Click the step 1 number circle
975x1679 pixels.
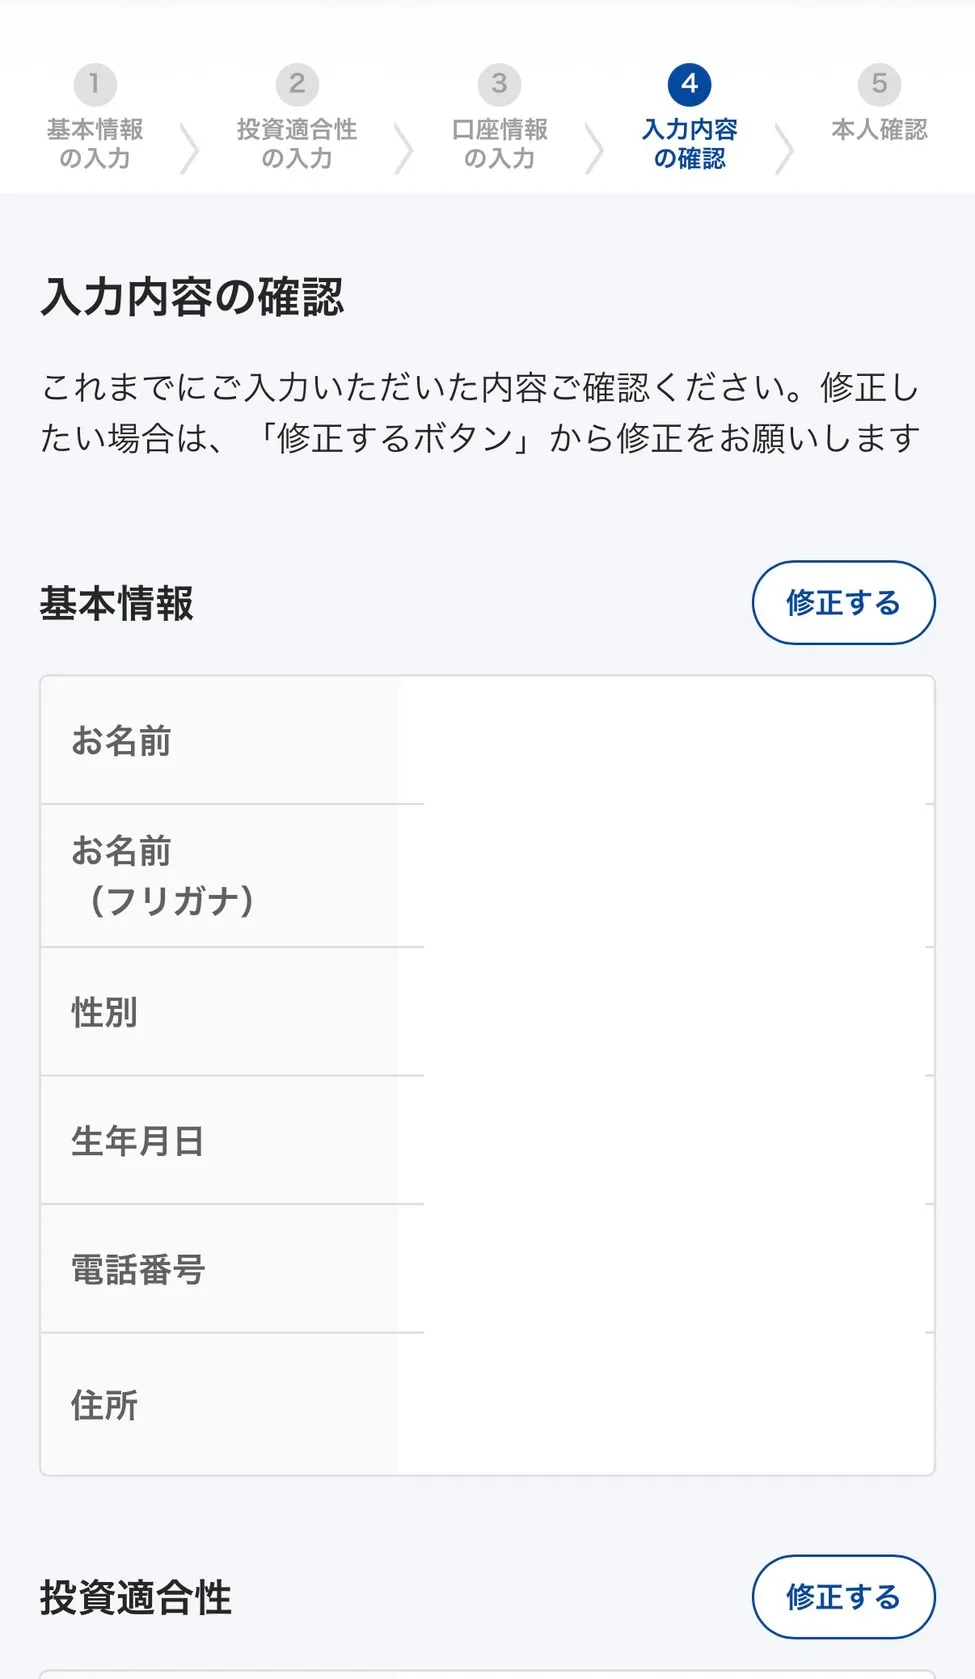tap(95, 84)
